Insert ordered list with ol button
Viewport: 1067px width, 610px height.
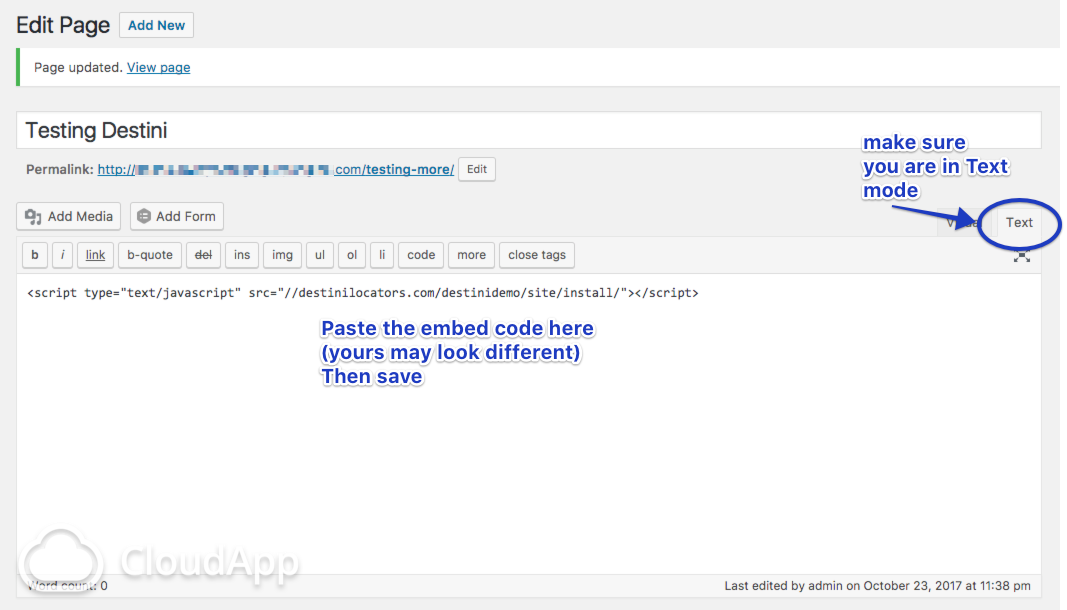[x=352, y=255]
